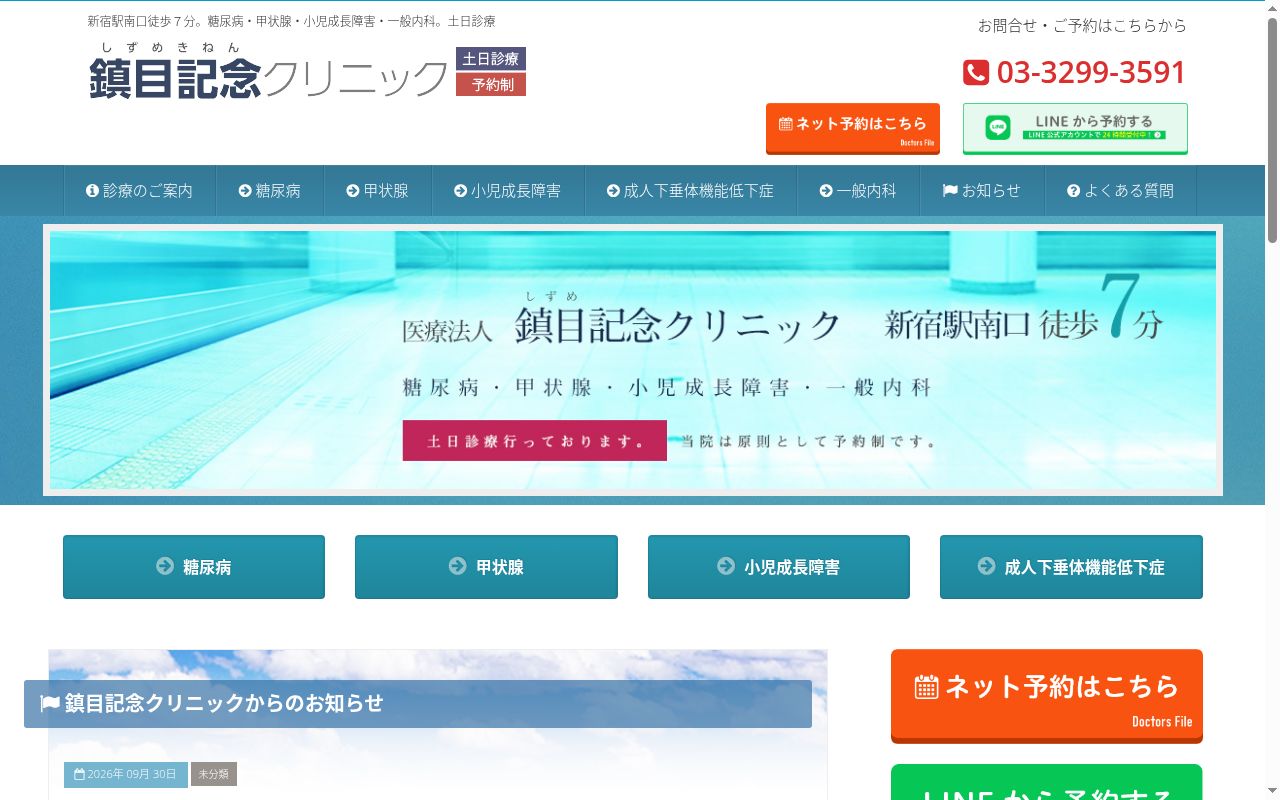Image resolution: width=1280 pixels, height=800 pixels.
Task: Click the arrow icon beside 小児成長障害 in navbar
Action: 461,190
